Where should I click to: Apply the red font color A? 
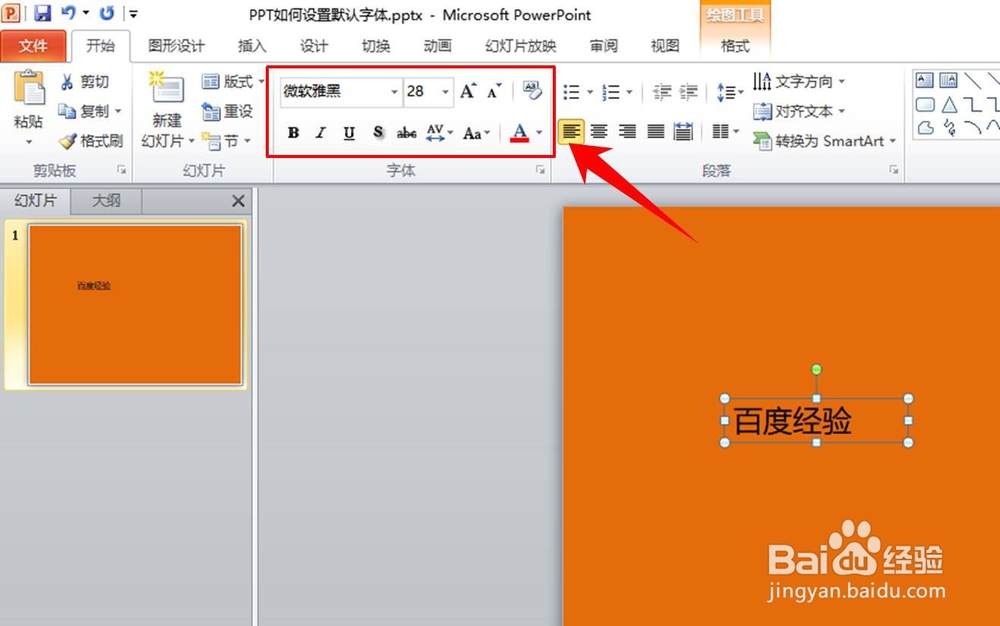(520, 133)
